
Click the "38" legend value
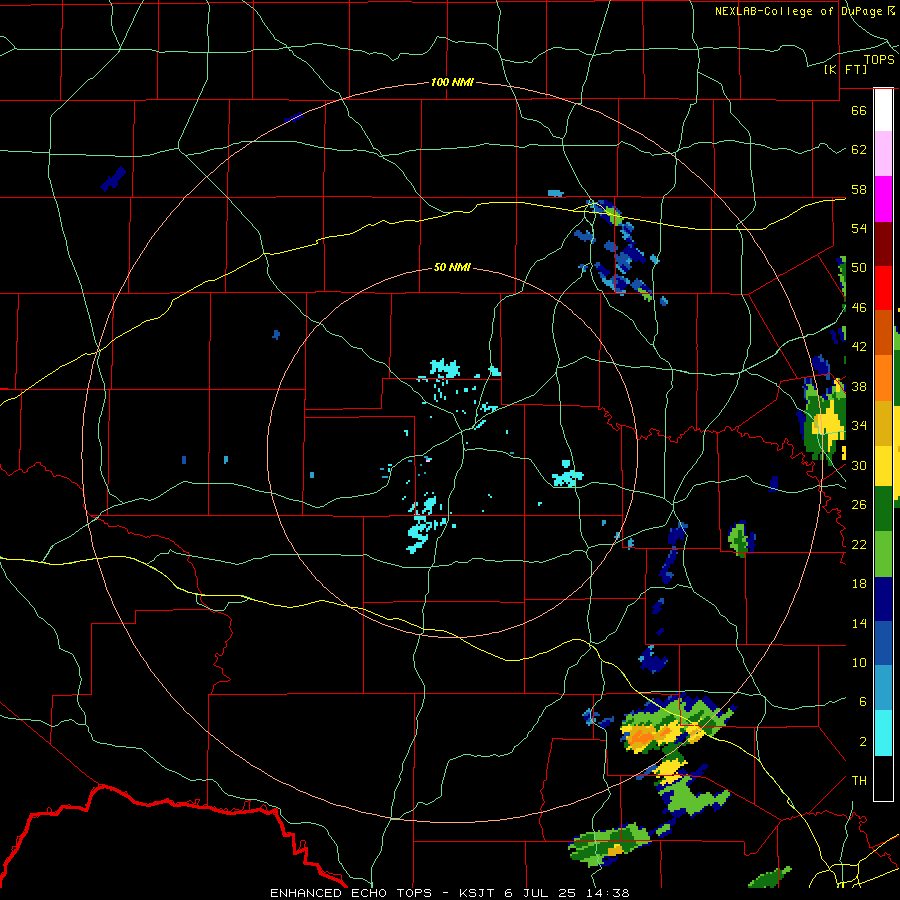tap(859, 387)
